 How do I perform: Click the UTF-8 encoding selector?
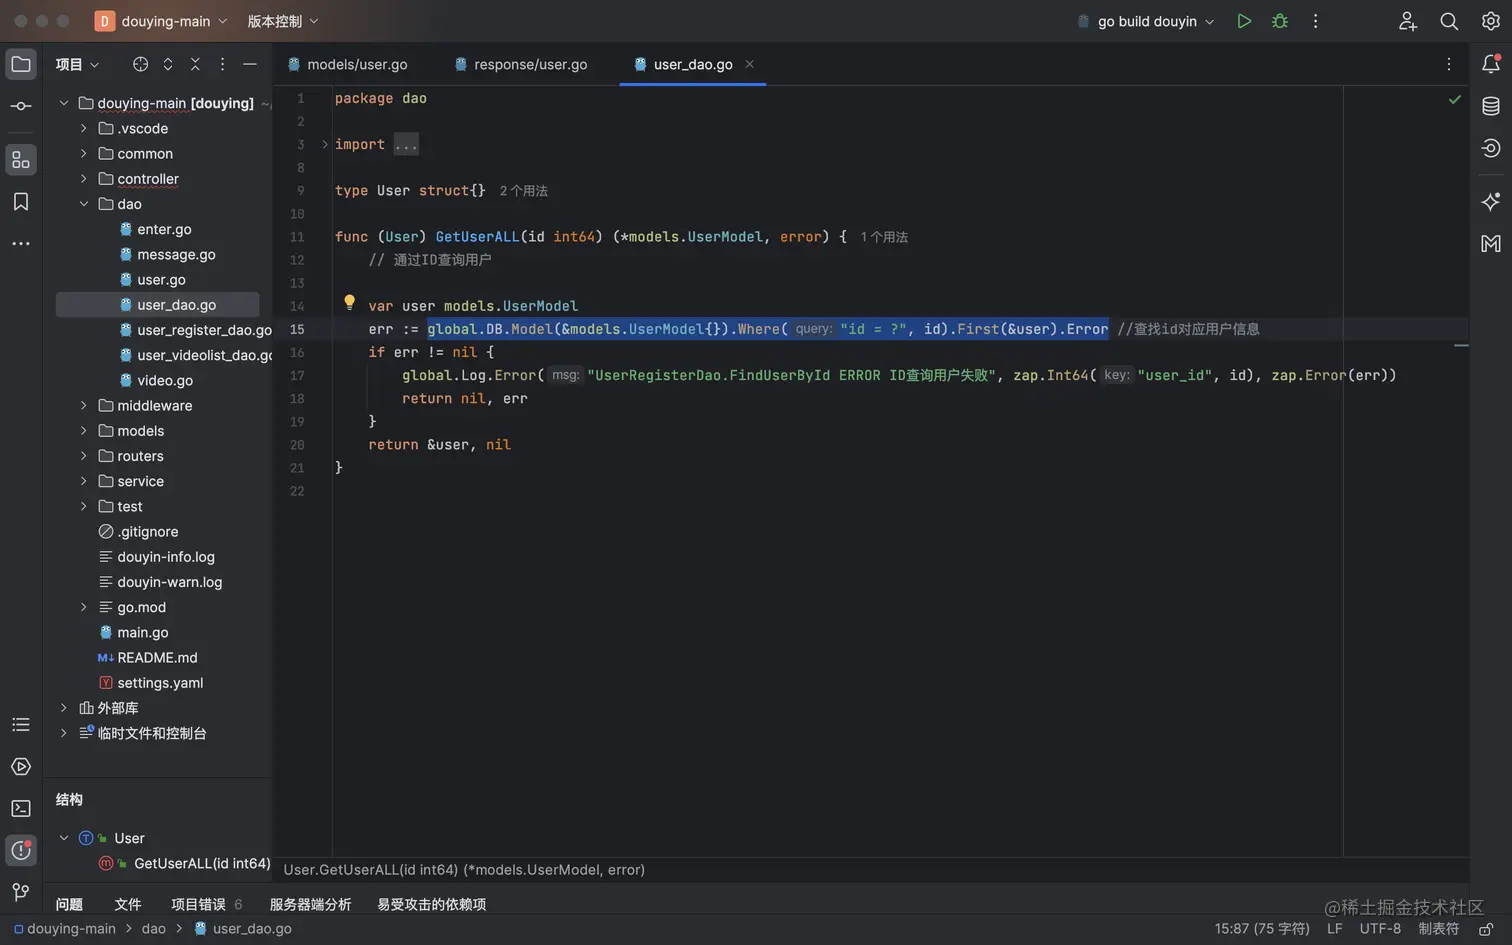coord(1380,929)
